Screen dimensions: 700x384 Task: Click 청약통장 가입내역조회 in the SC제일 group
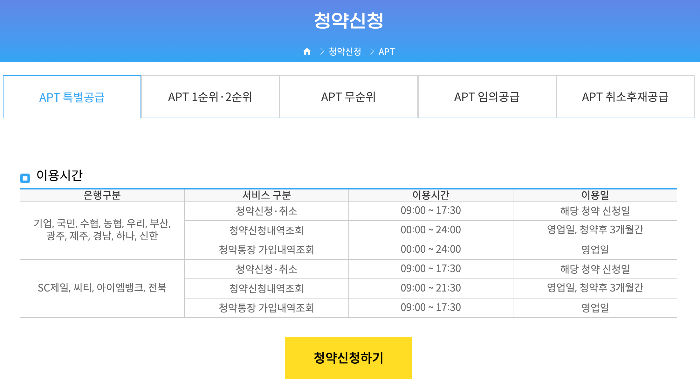tap(267, 308)
